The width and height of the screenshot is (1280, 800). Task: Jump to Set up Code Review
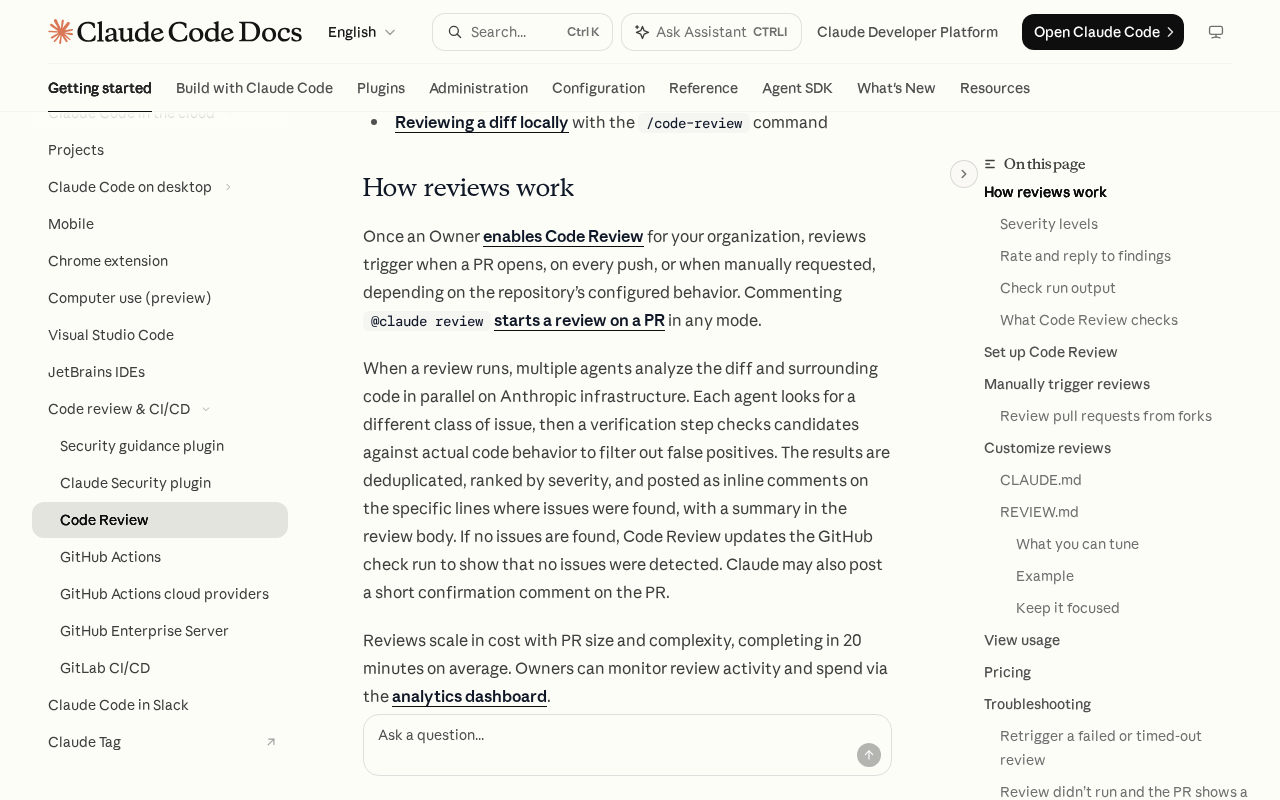pos(1051,352)
